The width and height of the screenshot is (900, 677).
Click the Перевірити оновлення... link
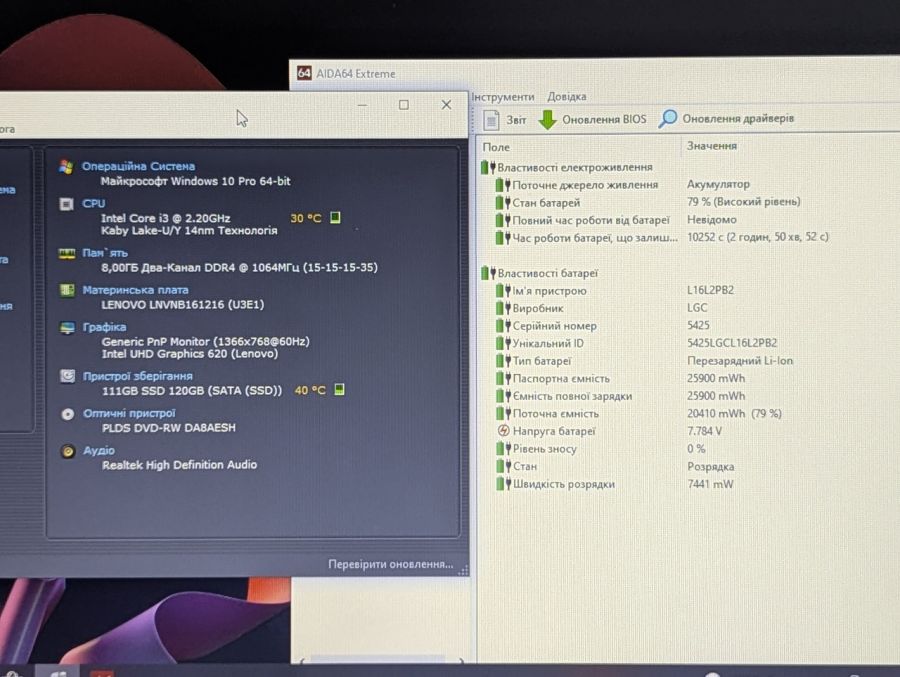[x=390, y=564]
